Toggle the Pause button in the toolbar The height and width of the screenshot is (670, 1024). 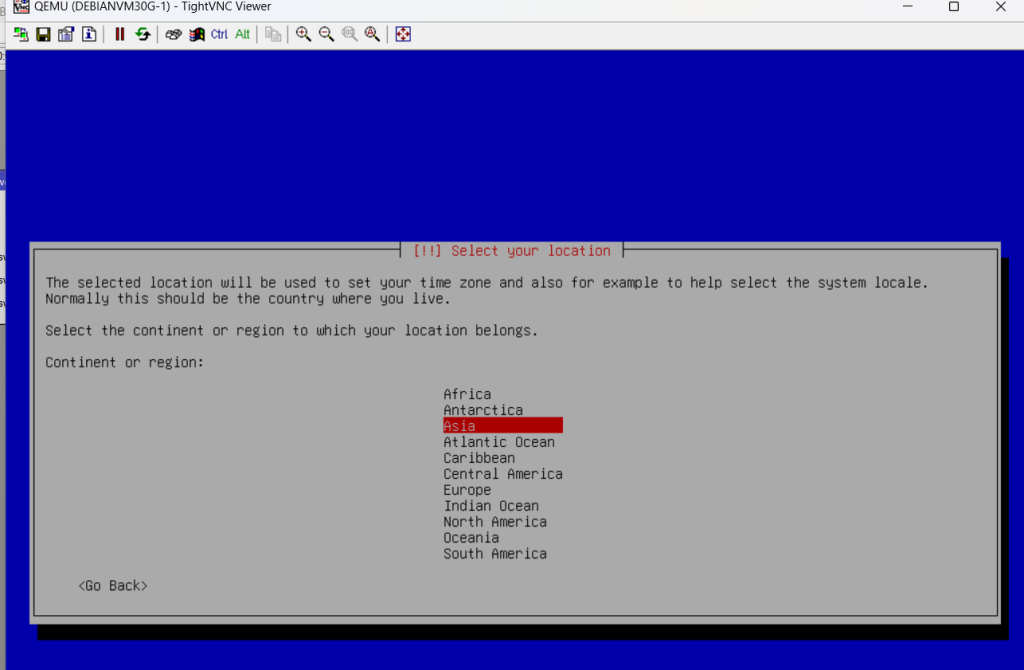pyautogui.click(x=120, y=34)
